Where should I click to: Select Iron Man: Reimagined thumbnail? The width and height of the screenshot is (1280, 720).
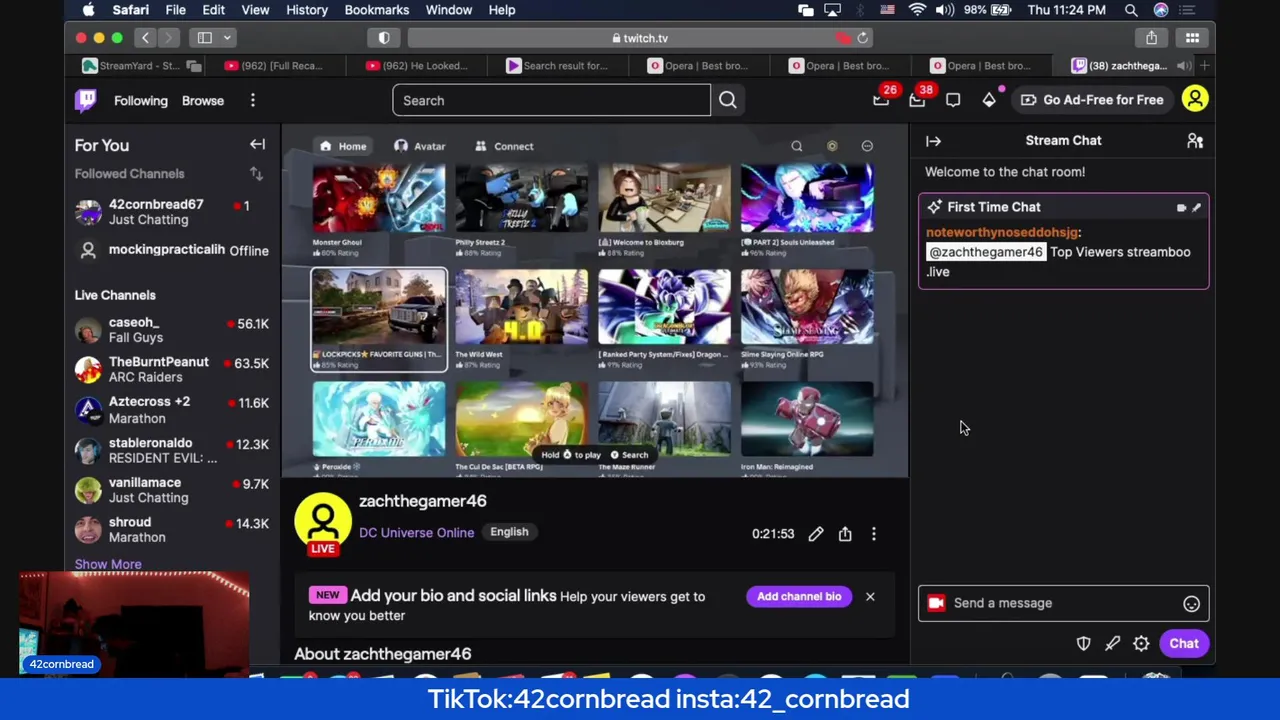[807, 419]
